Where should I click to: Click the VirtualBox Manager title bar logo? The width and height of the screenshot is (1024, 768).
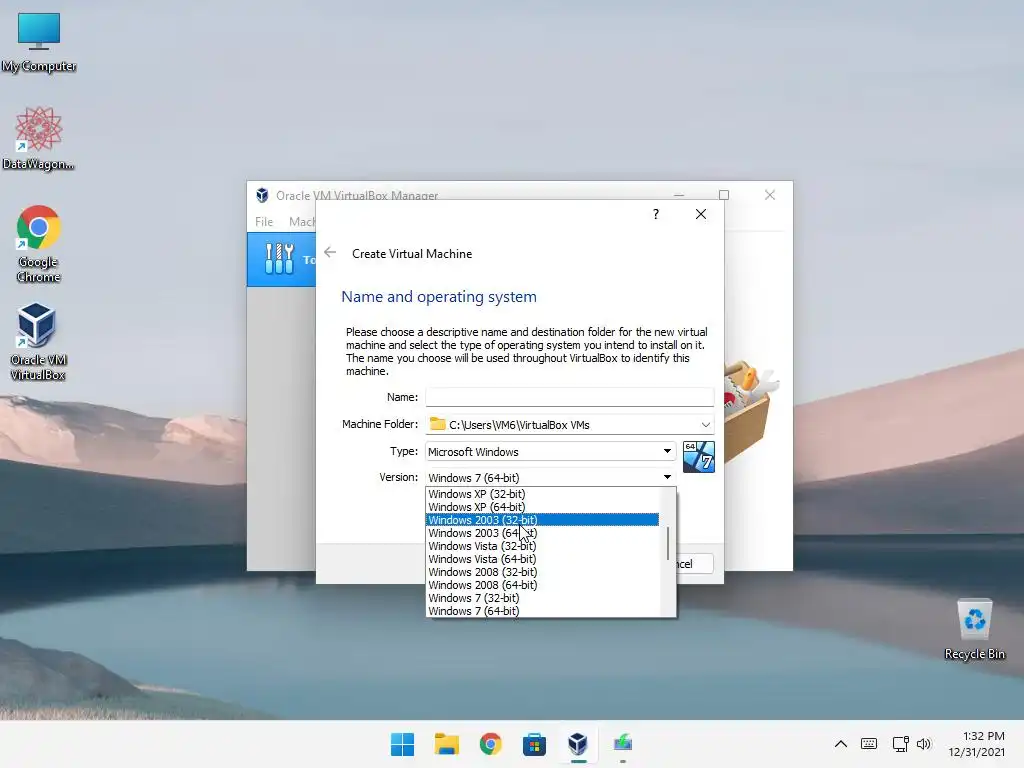[263, 195]
